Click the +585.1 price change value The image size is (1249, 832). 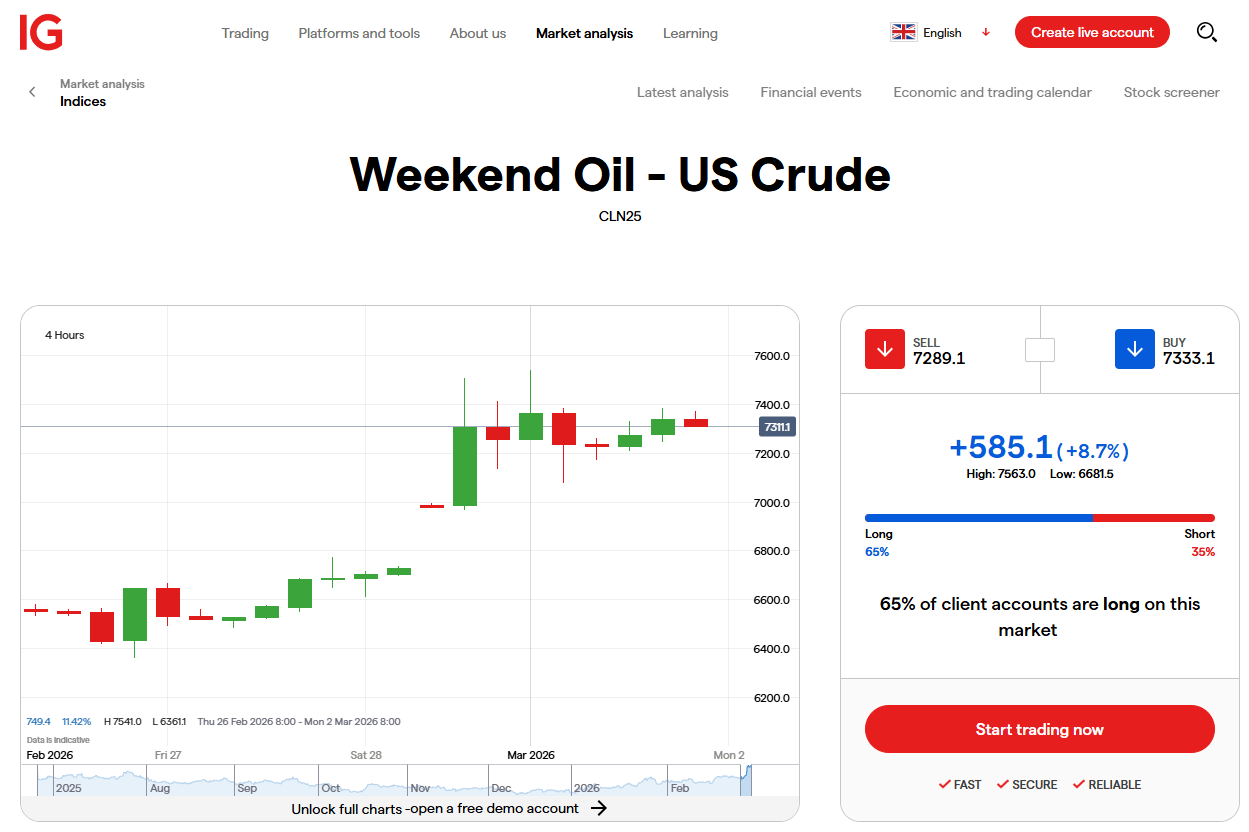coord(1000,447)
